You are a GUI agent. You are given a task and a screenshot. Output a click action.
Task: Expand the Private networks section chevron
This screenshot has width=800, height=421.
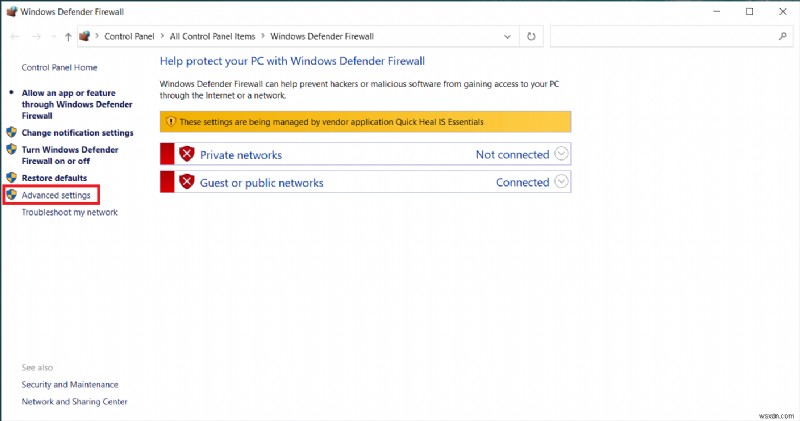coord(561,154)
